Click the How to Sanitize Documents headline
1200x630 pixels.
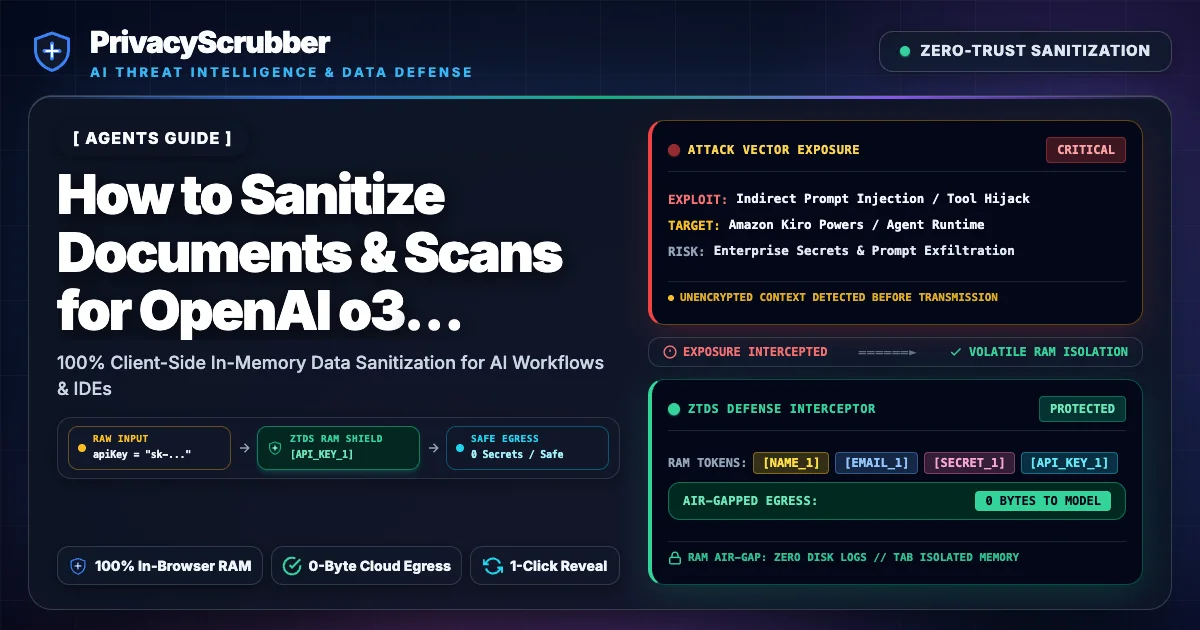point(310,254)
